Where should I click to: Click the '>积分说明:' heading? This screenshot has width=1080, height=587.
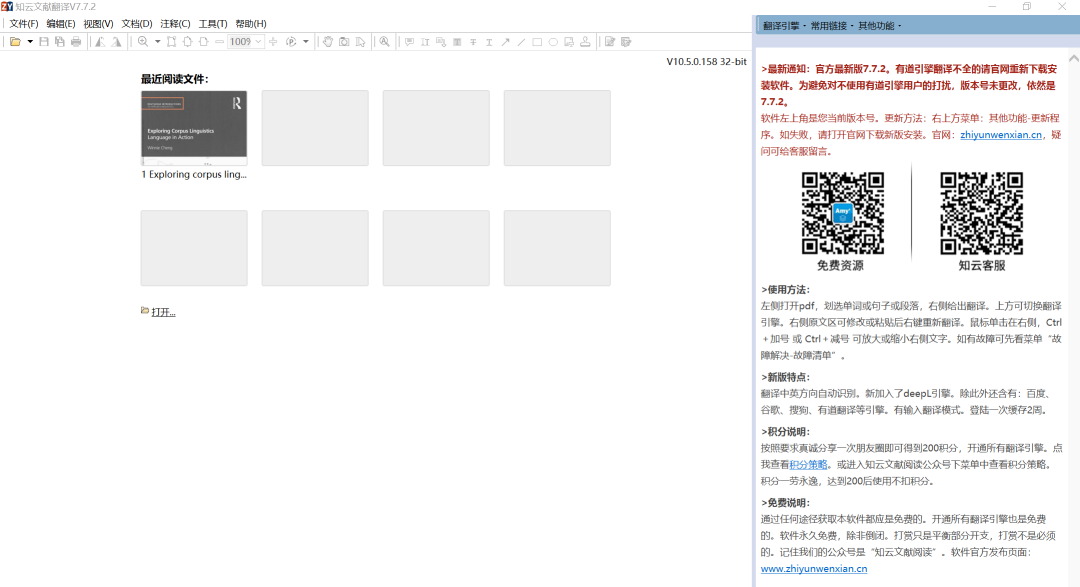[x=785, y=431]
